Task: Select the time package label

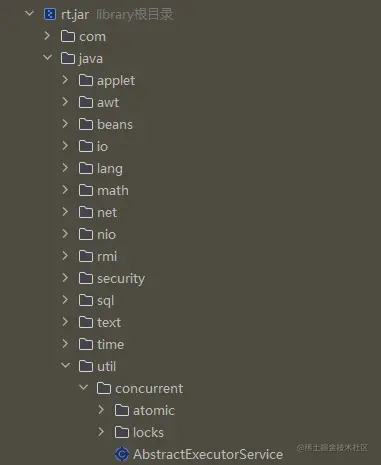Action: [110, 344]
